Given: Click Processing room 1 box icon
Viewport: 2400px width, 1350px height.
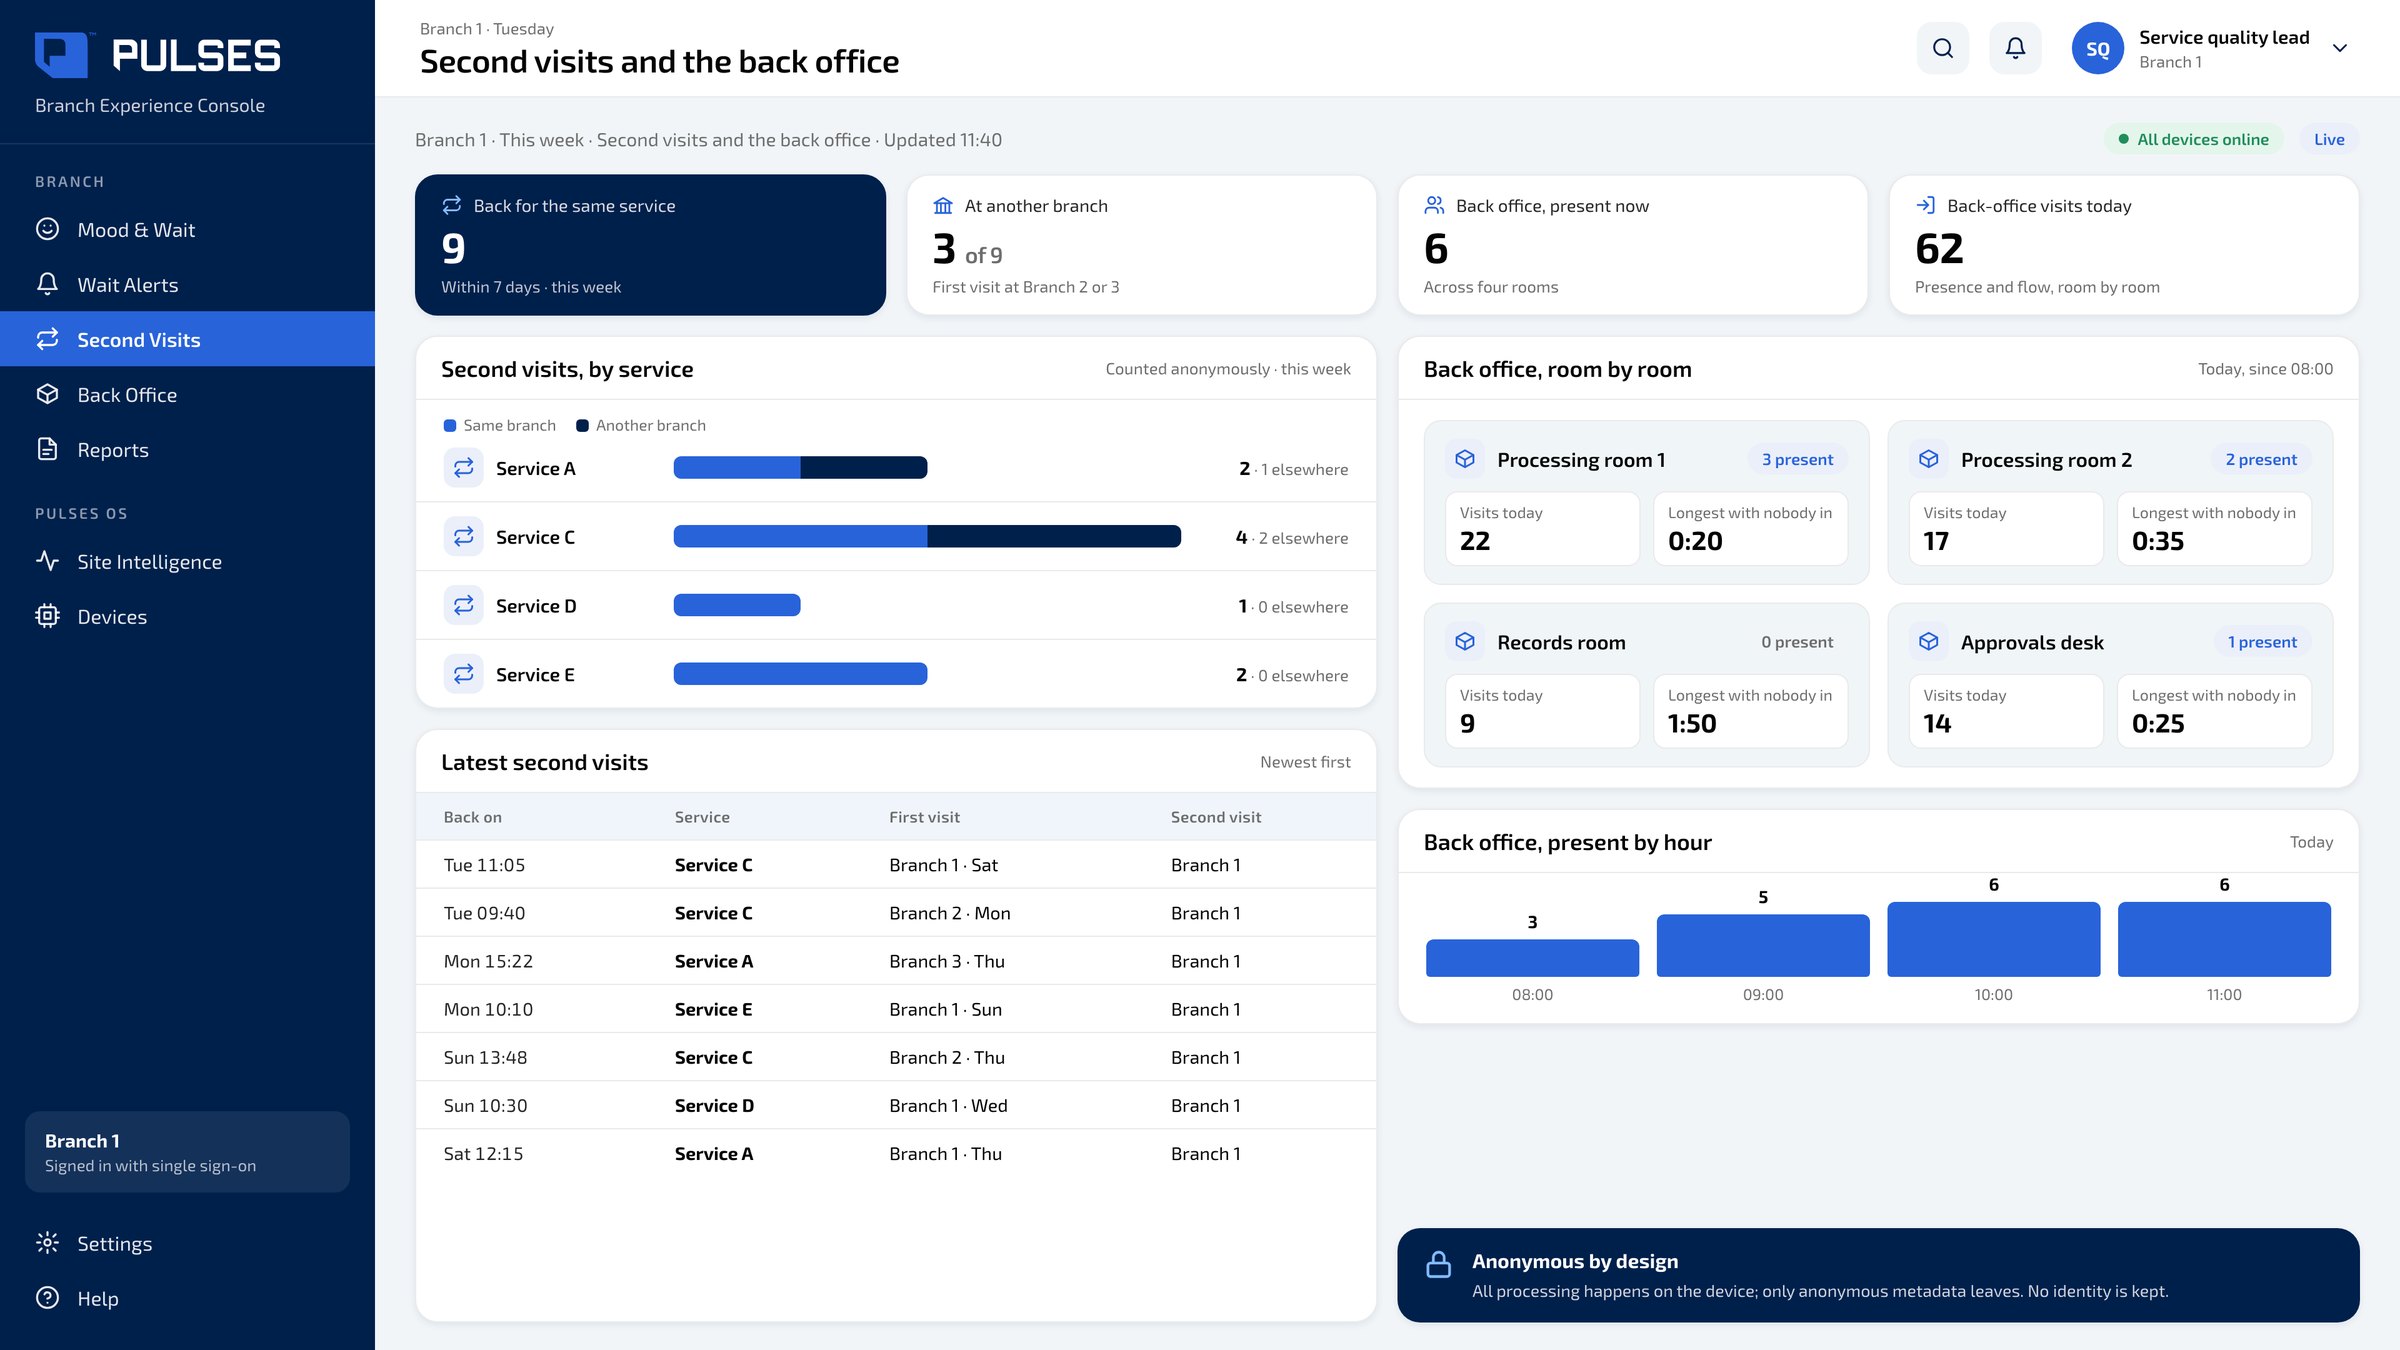Looking at the screenshot, I should (x=1465, y=459).
